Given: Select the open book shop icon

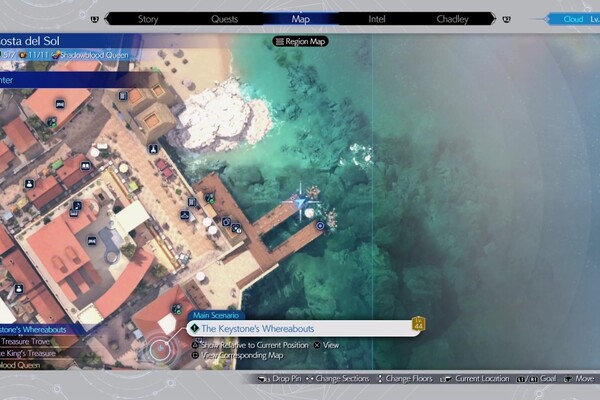Looking at the screenshot, I should click(85, 166).
